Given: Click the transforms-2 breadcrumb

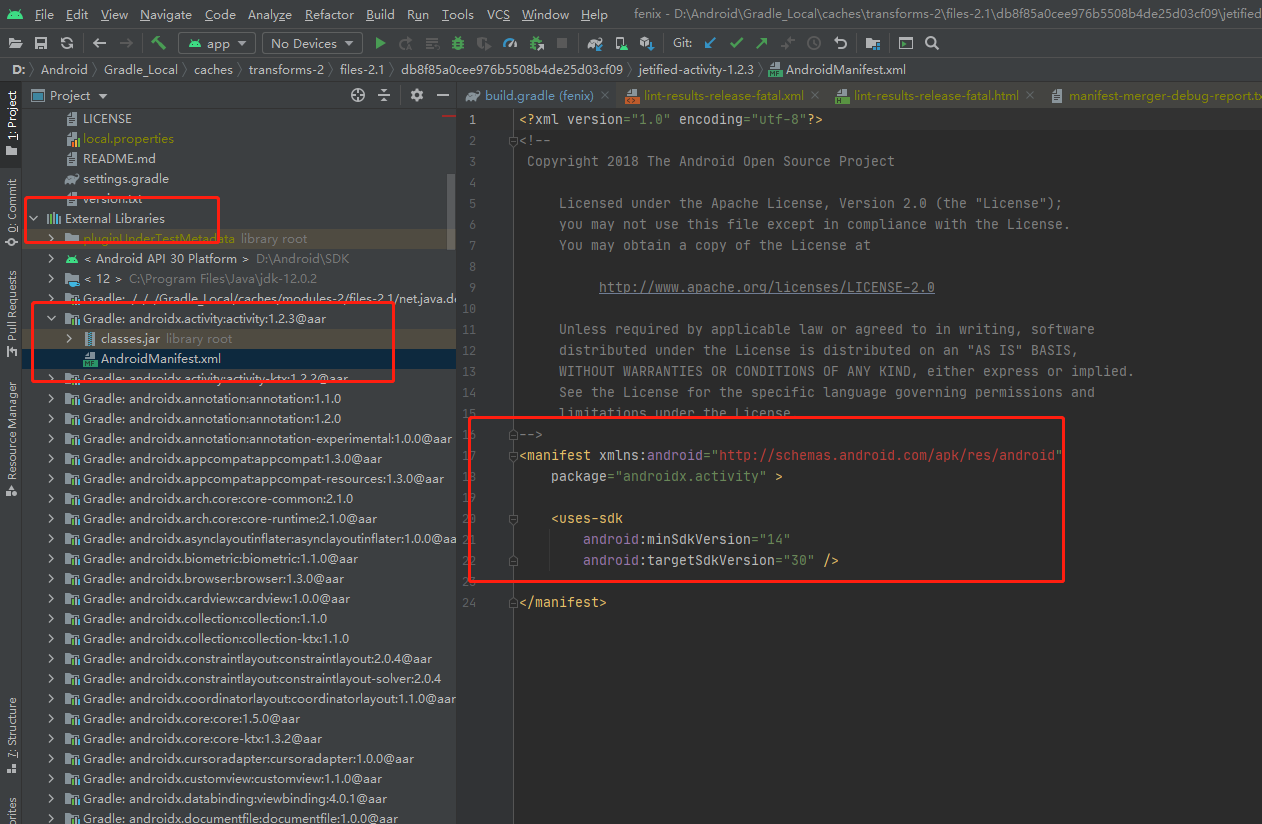Looking at the screenshot, I should tap(286, 69).
